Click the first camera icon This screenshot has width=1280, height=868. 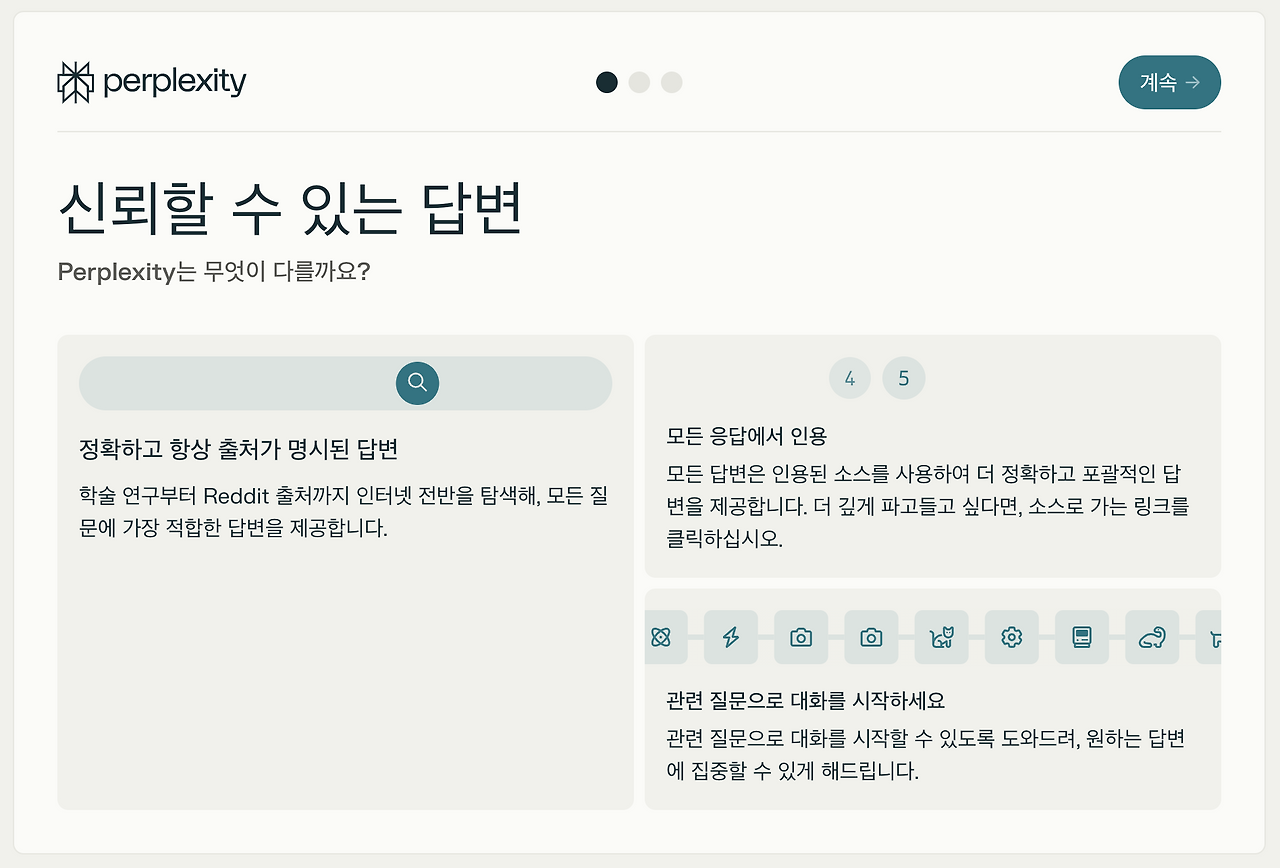(x=801, y=637)
